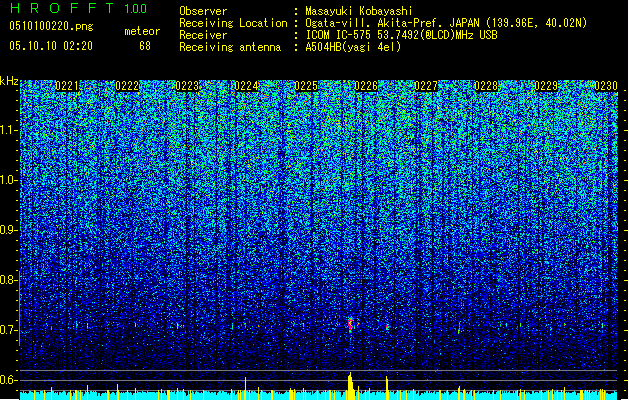Click the Receiver field label

203,35
